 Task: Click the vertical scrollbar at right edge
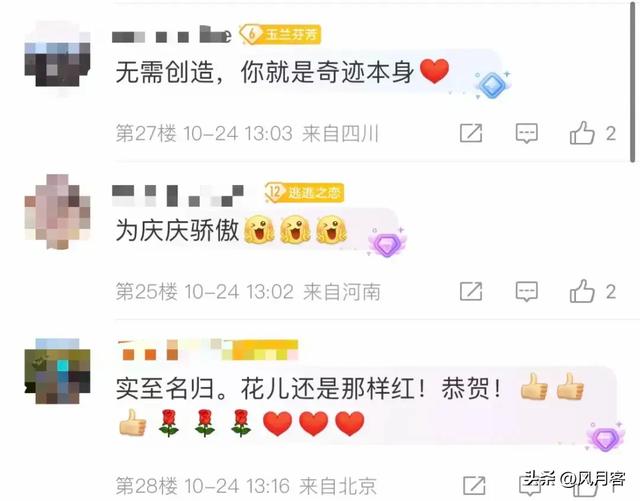(x=633, y=82)
